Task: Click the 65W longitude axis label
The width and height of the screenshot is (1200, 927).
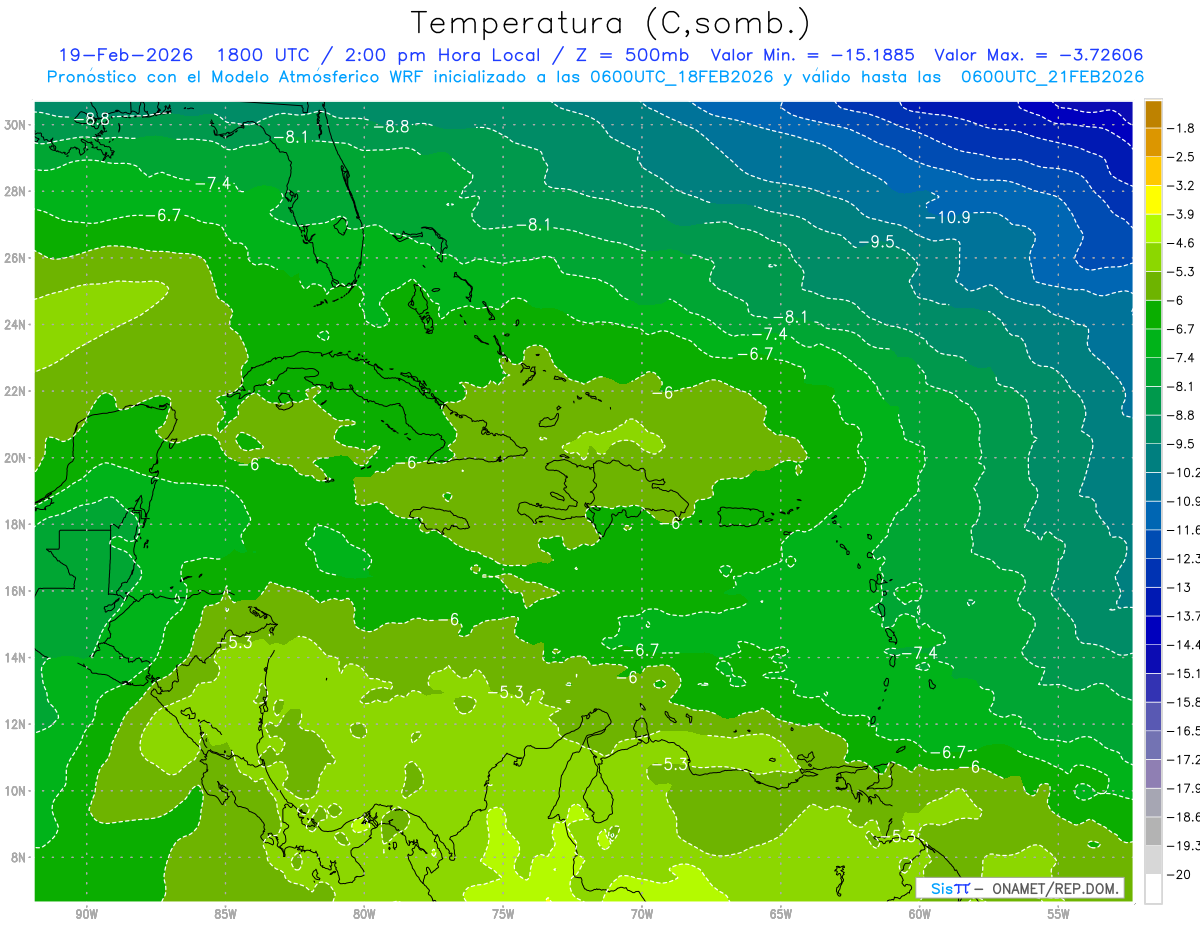Action: coord(781,914)
